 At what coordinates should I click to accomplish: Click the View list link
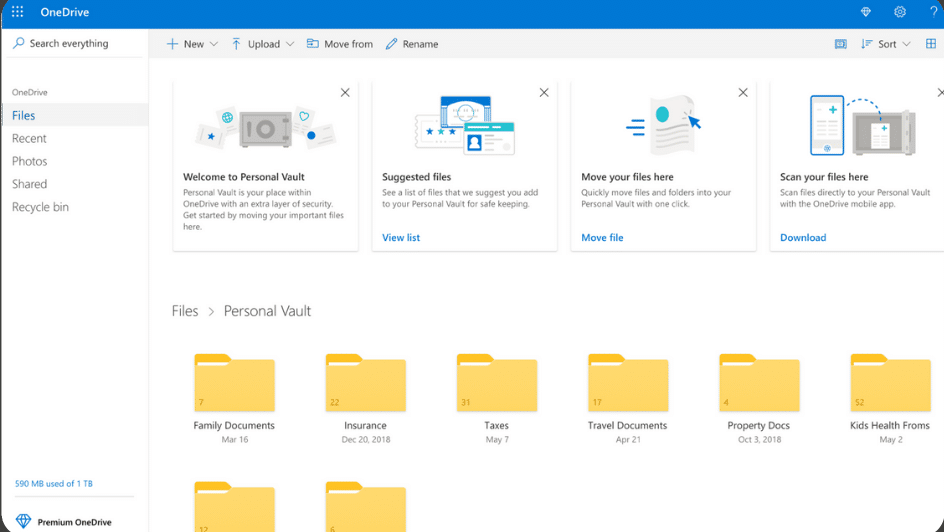pyautogui.click(x=401, y=237)
